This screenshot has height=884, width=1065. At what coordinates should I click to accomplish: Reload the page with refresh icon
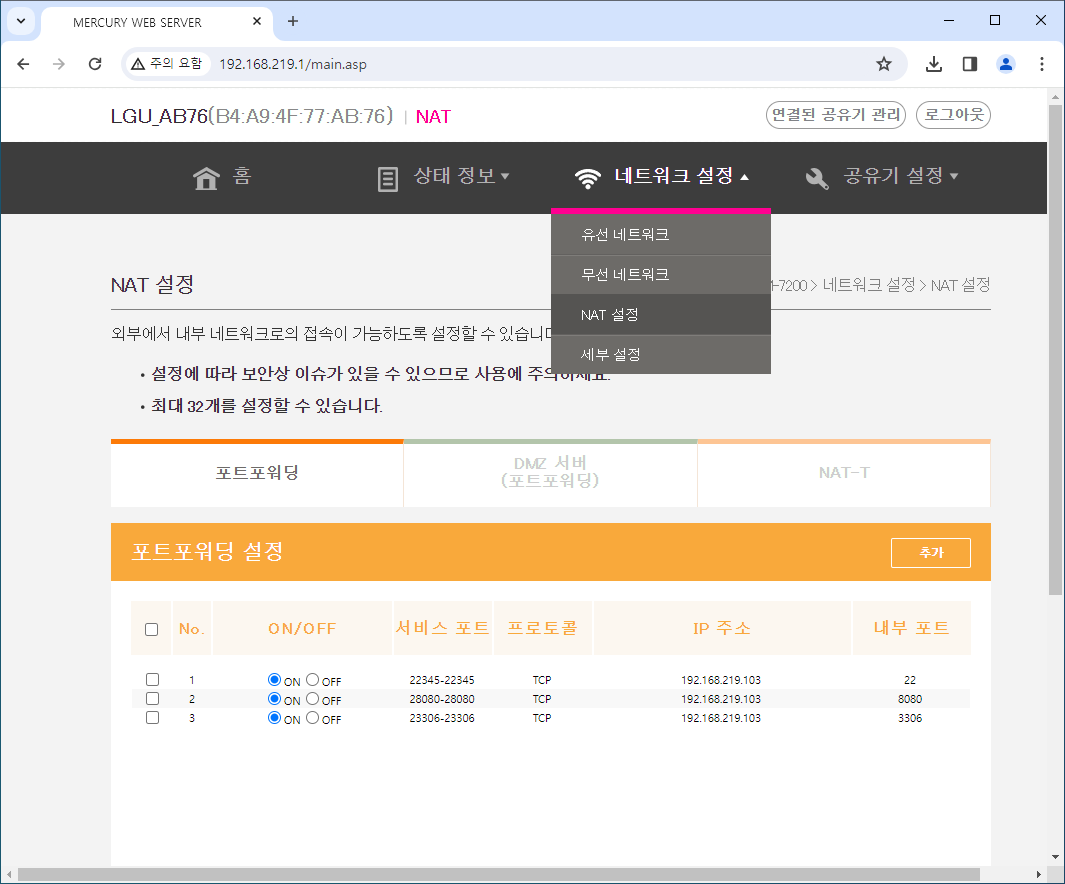(x=95, y=64)
